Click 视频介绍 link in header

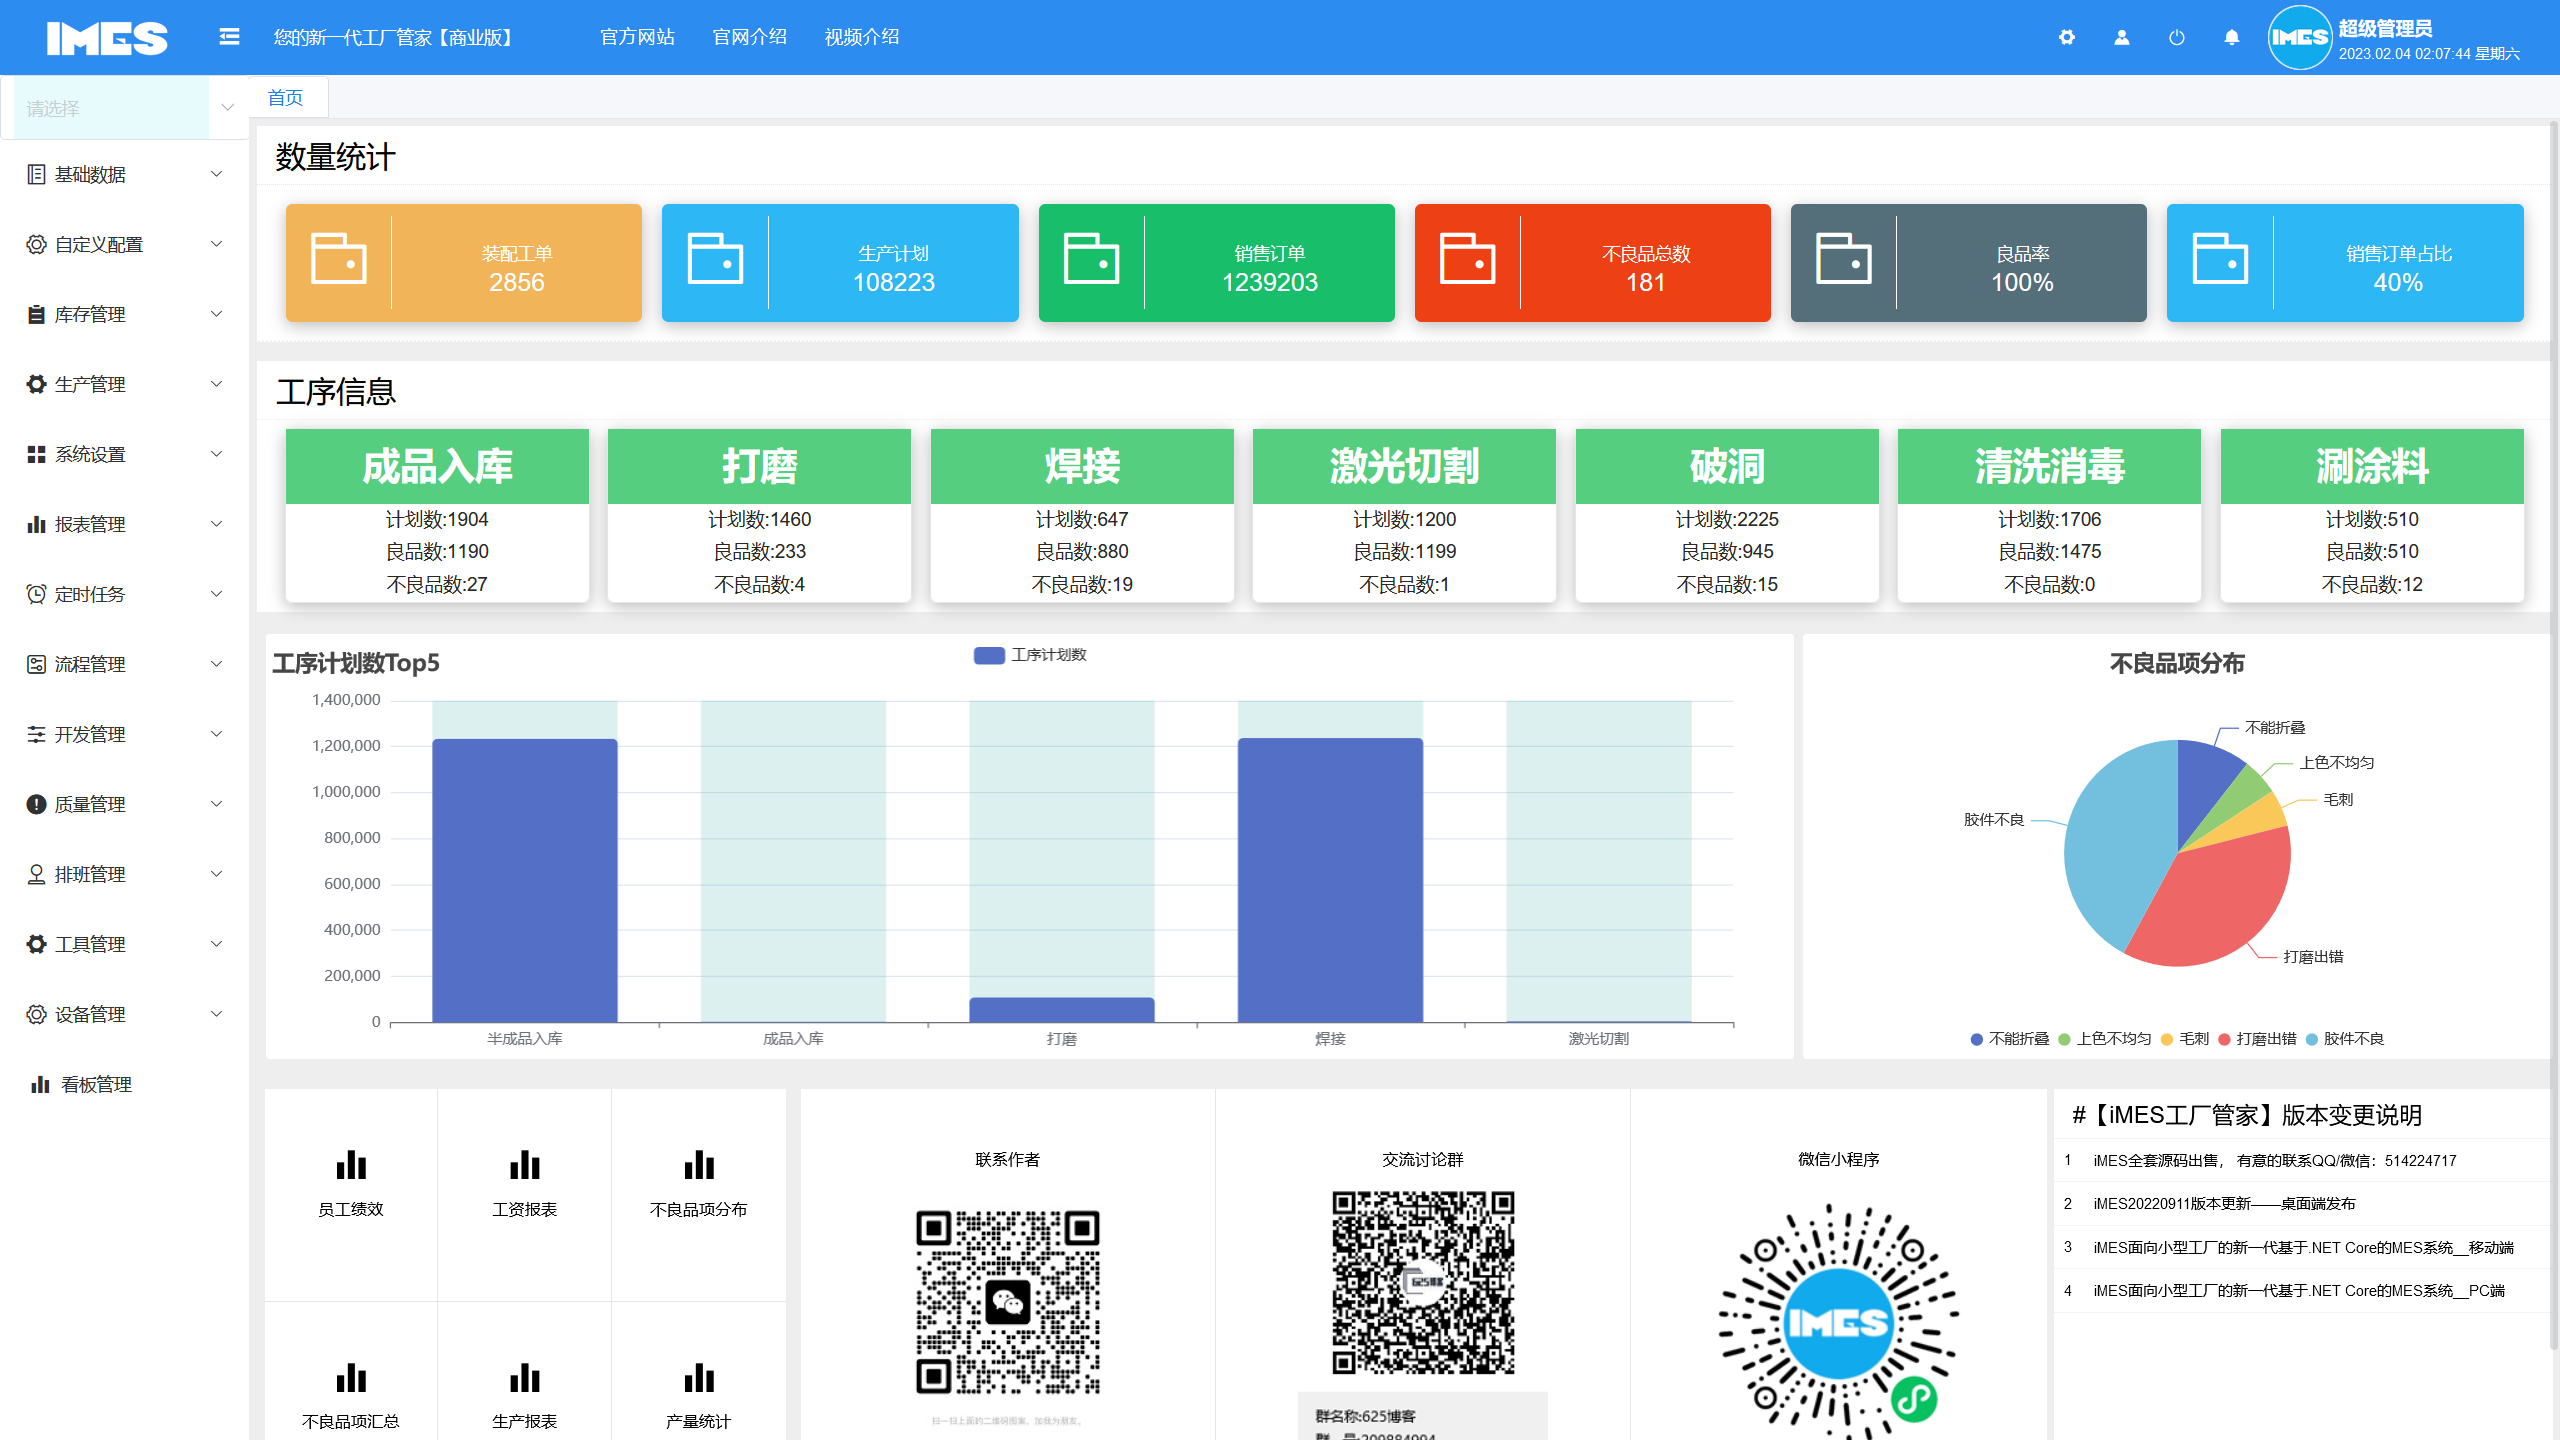point(861,37)
